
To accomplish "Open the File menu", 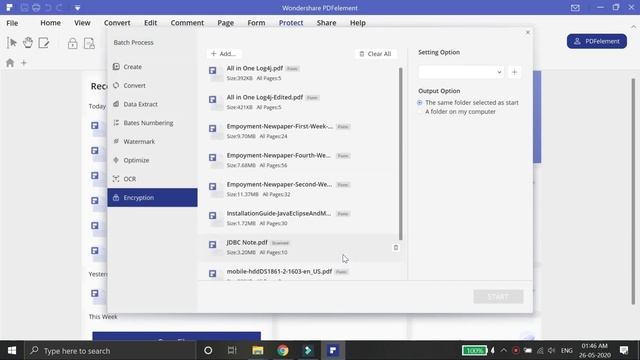I will tap(12, 23).
